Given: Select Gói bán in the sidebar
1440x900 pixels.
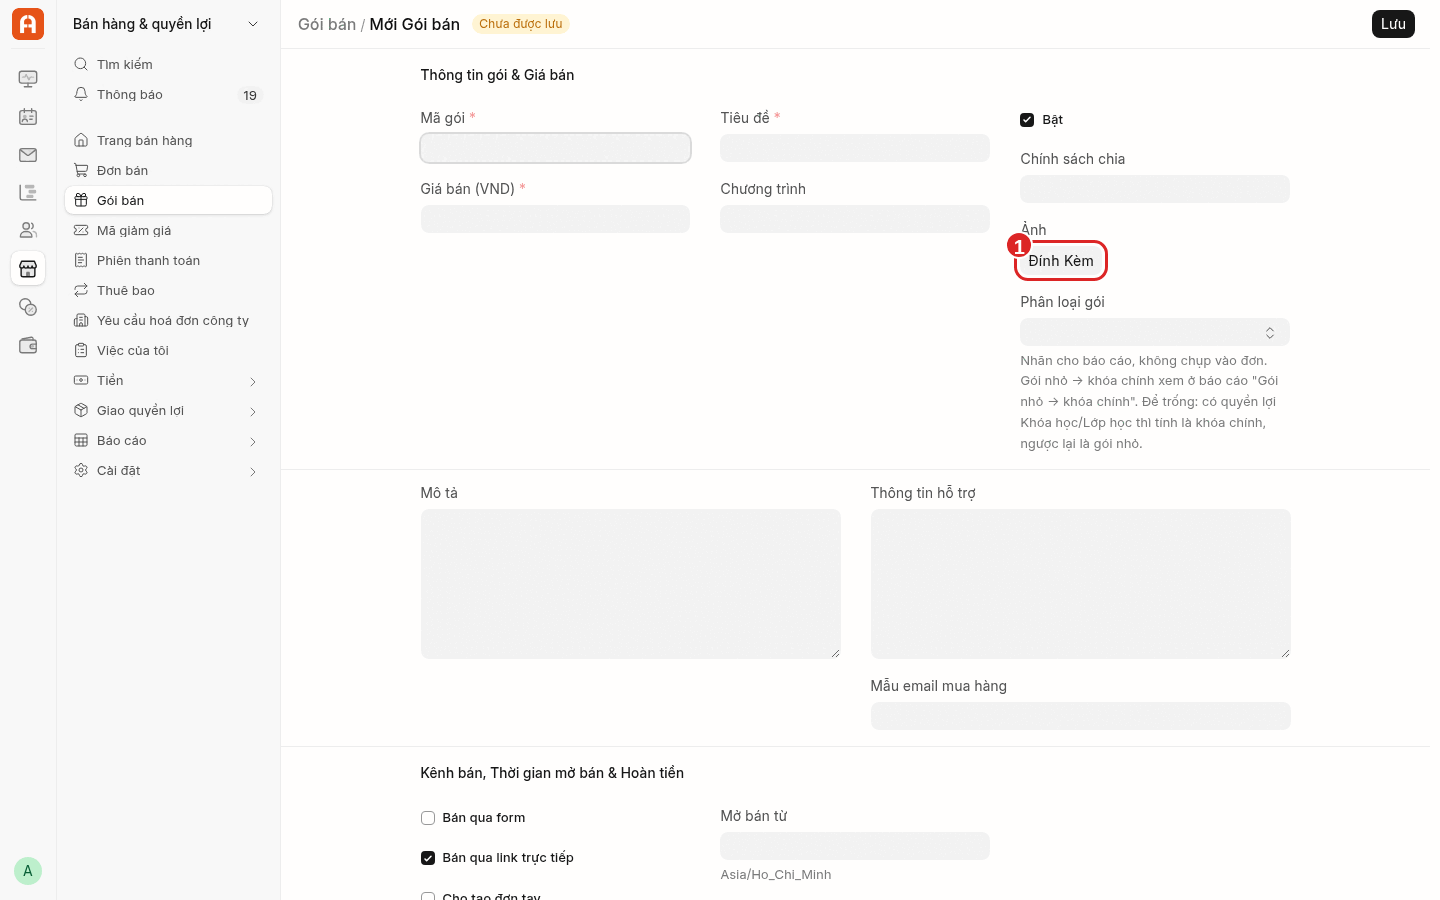Looking at the screenshot, I should [168, 200].
